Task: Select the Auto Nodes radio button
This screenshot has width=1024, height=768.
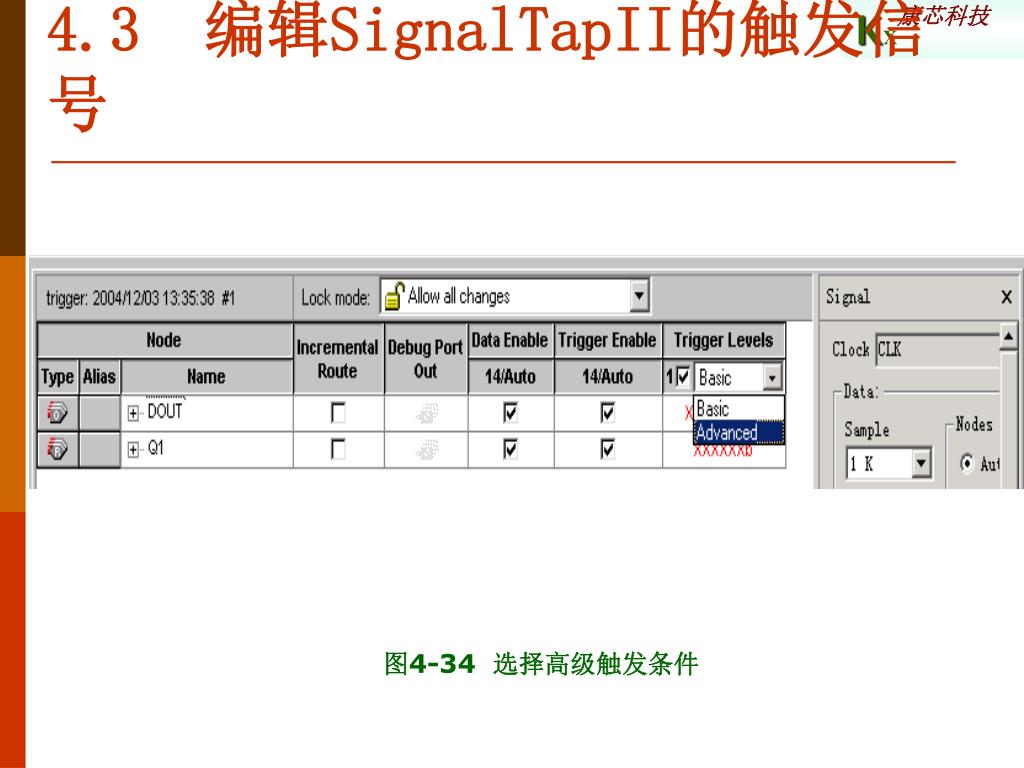Action: click(967, 463)
